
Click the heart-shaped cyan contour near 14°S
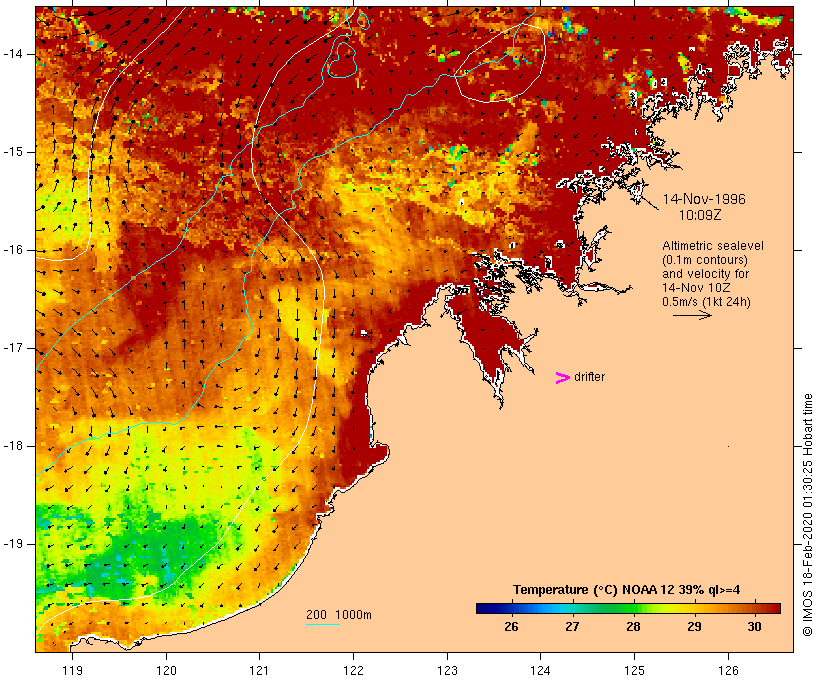(342, 60)
